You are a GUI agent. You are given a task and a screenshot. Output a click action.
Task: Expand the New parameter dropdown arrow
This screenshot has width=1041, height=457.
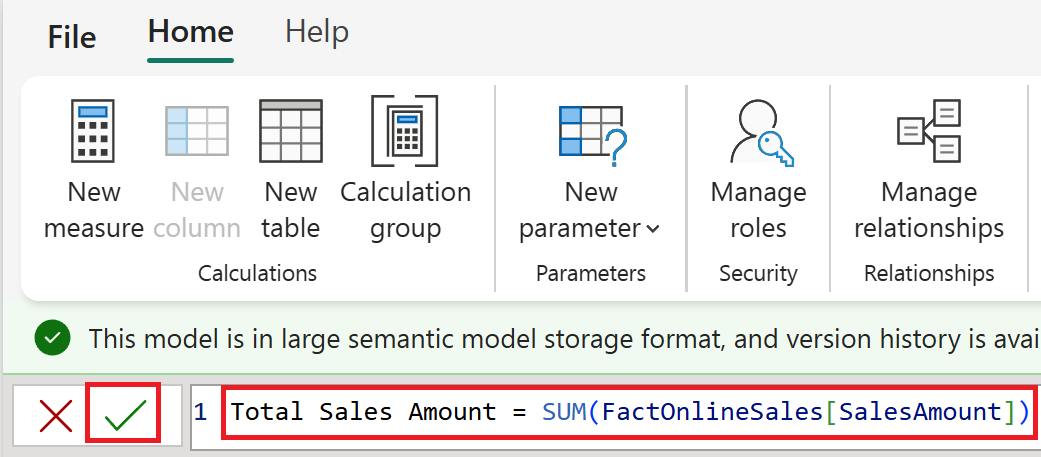653,229
